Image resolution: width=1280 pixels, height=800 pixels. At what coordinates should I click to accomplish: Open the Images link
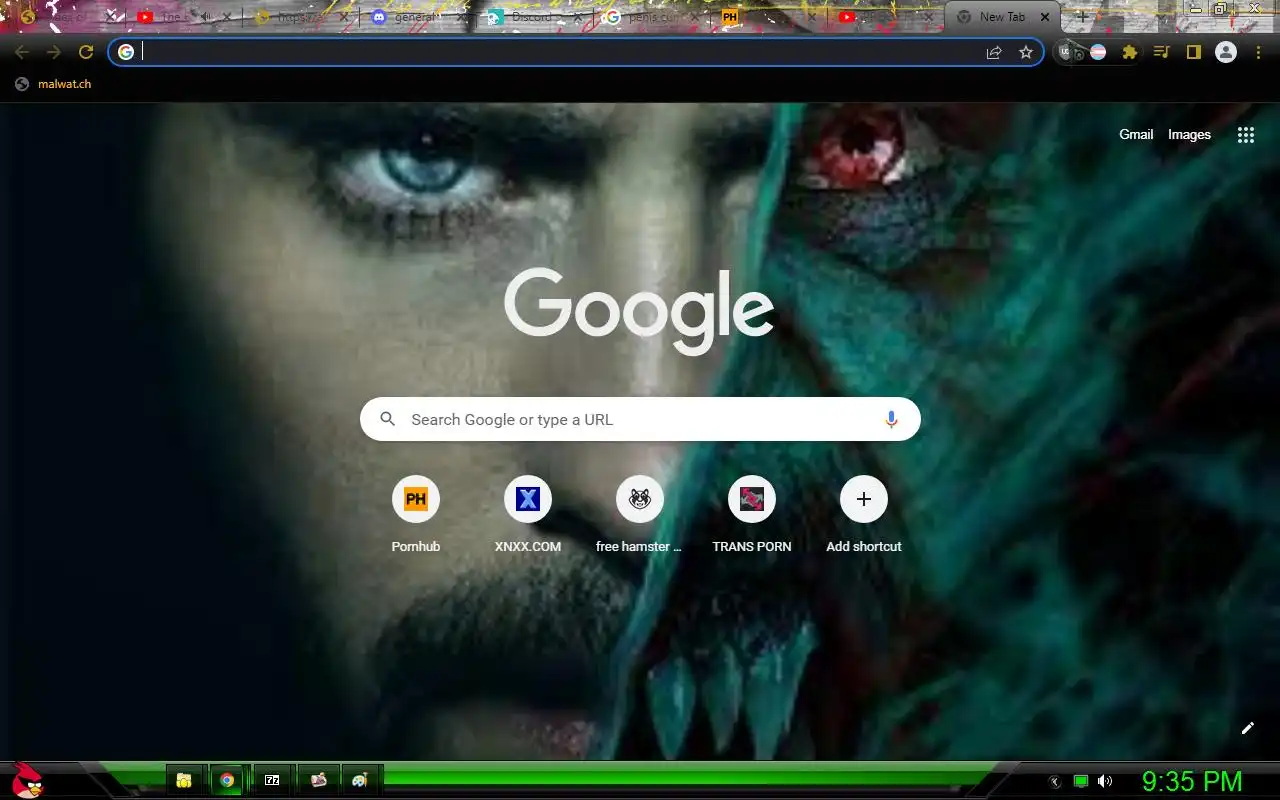click(x=1189, y=134)
